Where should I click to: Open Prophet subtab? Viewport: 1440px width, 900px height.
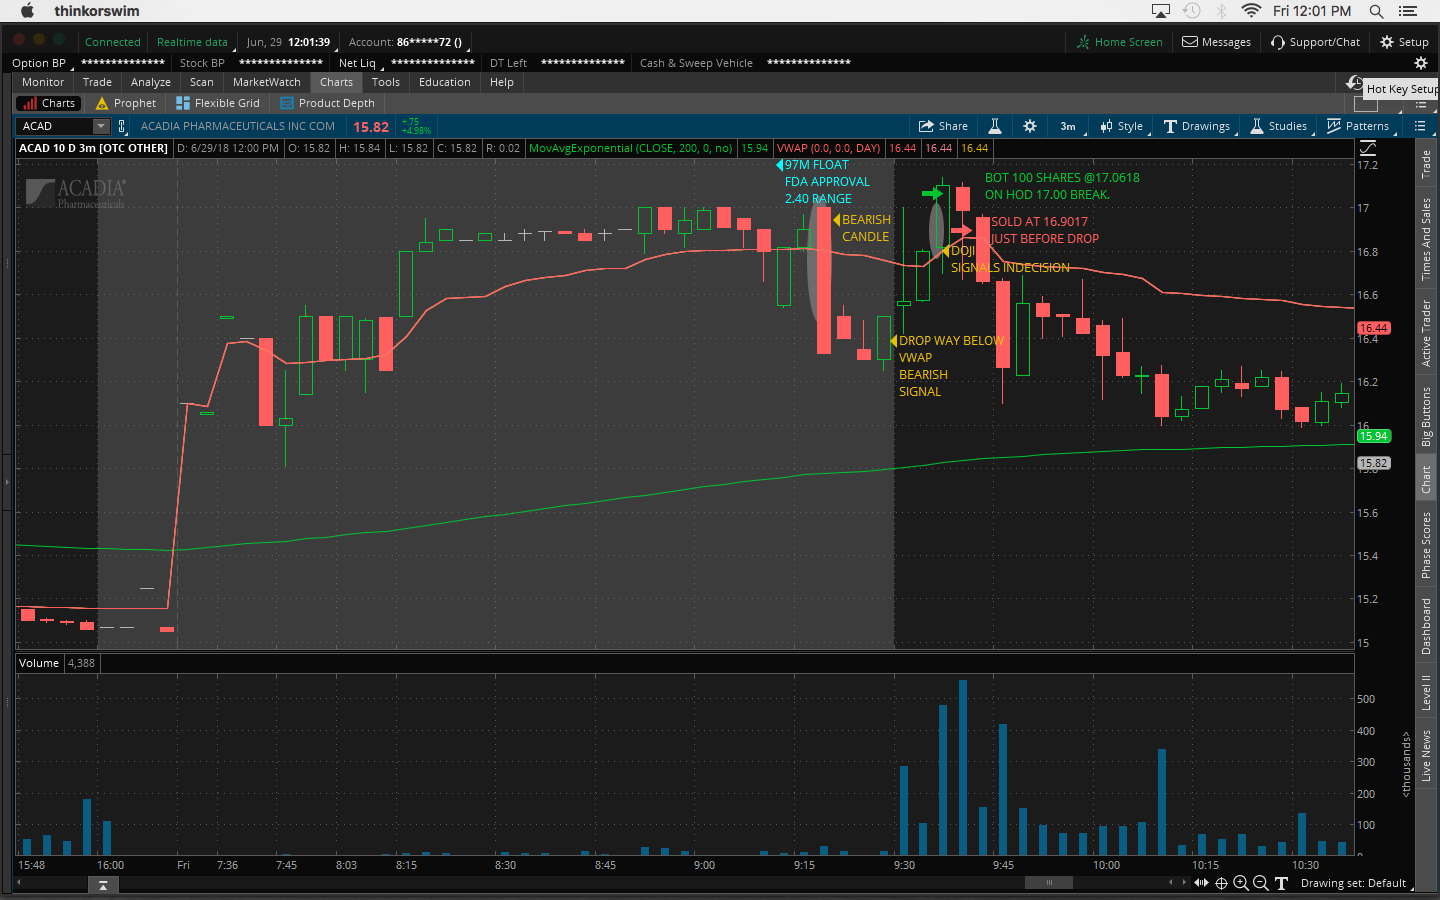(x=126, y=103)
